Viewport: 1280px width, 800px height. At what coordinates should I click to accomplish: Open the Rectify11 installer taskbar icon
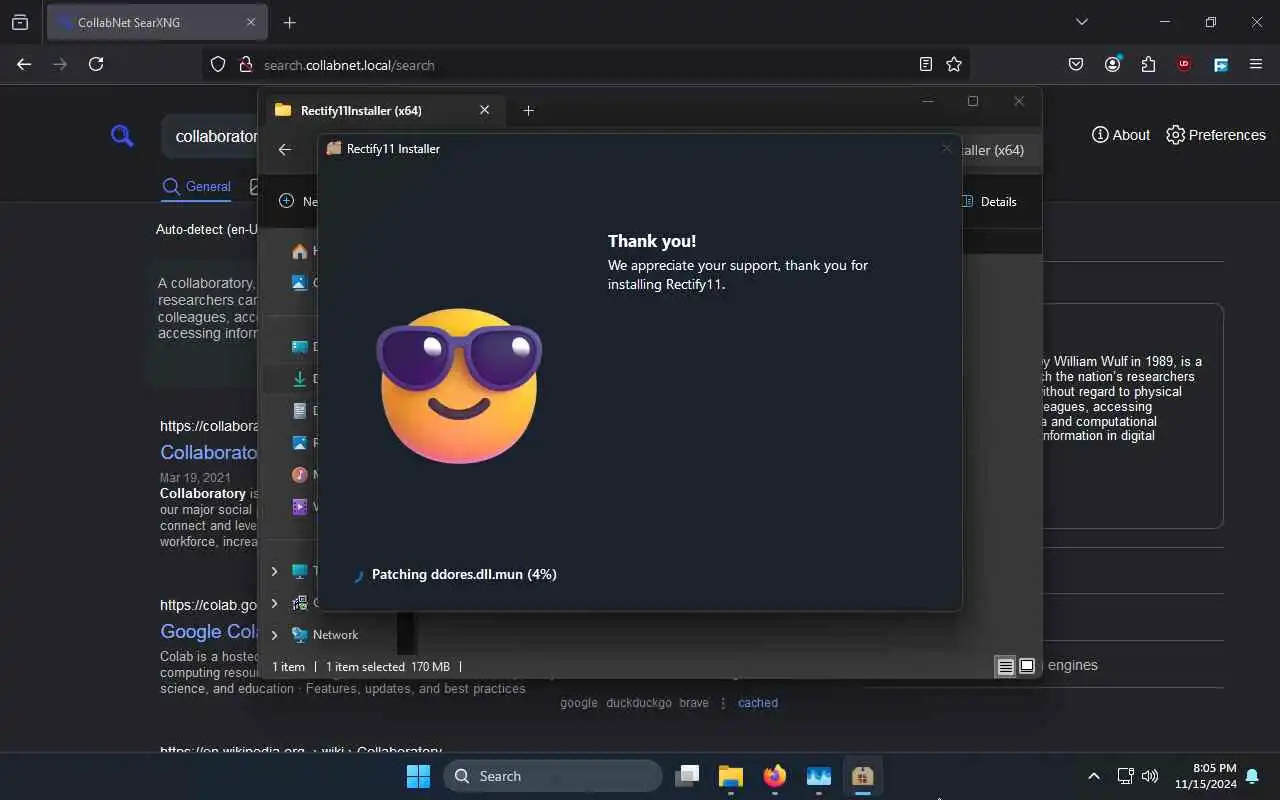(x=863, y=776)
